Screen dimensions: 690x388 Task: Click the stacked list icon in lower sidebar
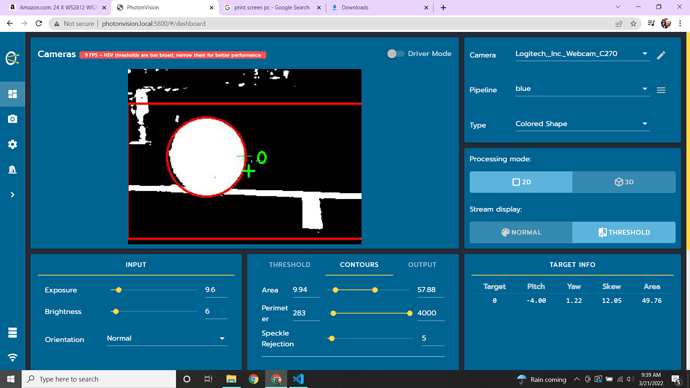12,333
